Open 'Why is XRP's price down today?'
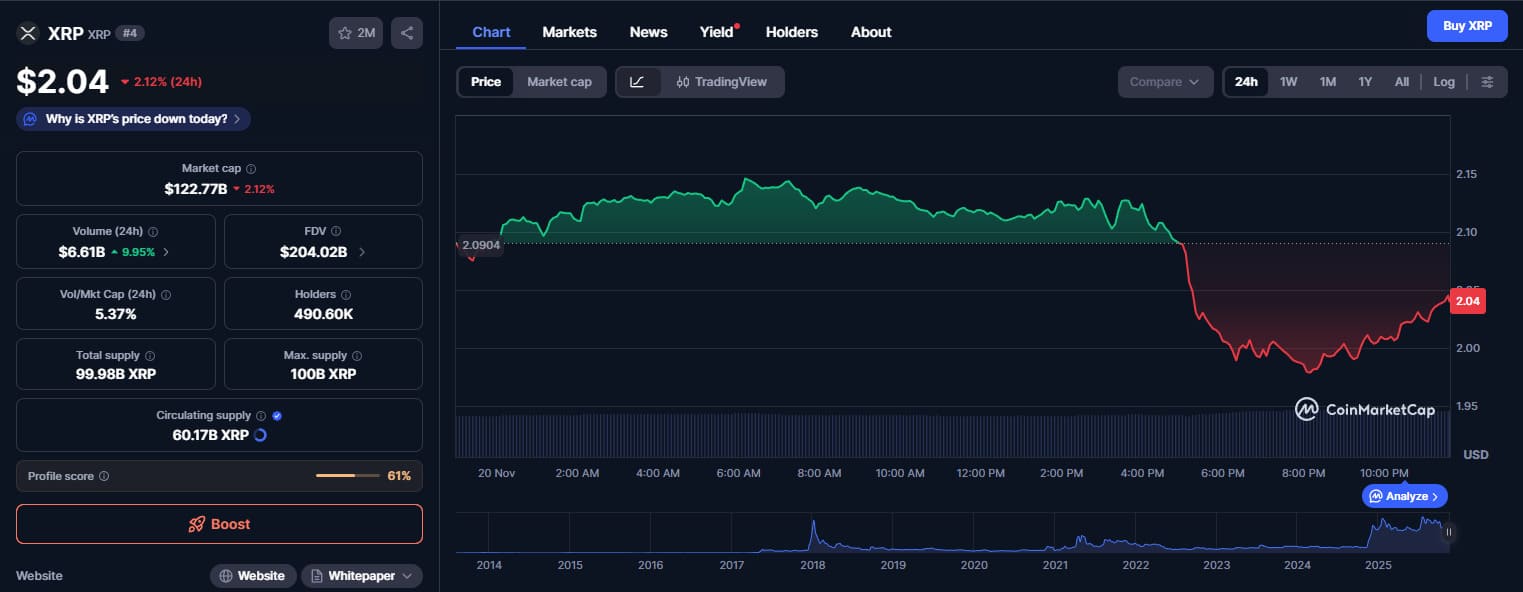Viewport: 1523px width, 592px height. point(134,119)
